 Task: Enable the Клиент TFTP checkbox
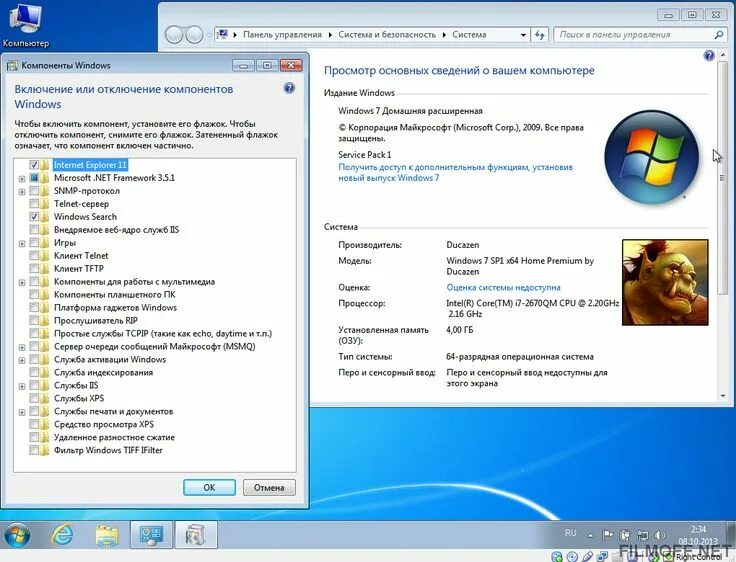pyautogui.click(x=34, y=269)
